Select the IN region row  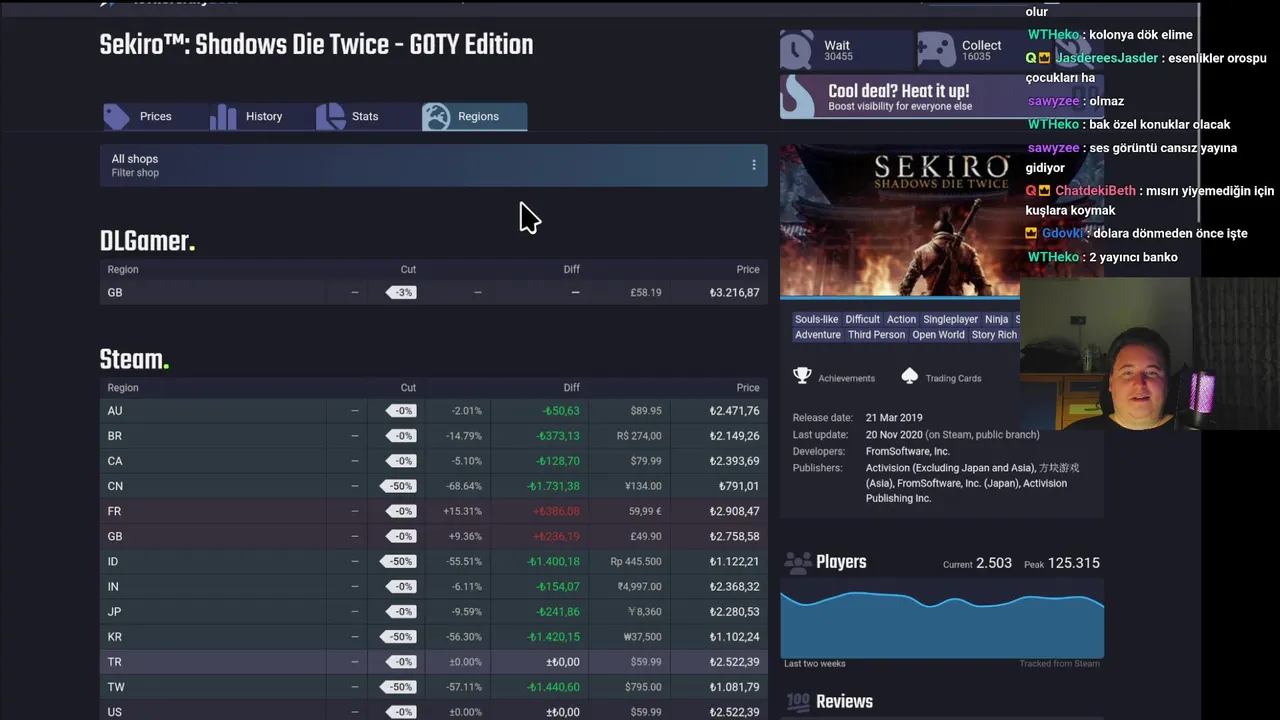pyautogui.click(x=433, y=586)
